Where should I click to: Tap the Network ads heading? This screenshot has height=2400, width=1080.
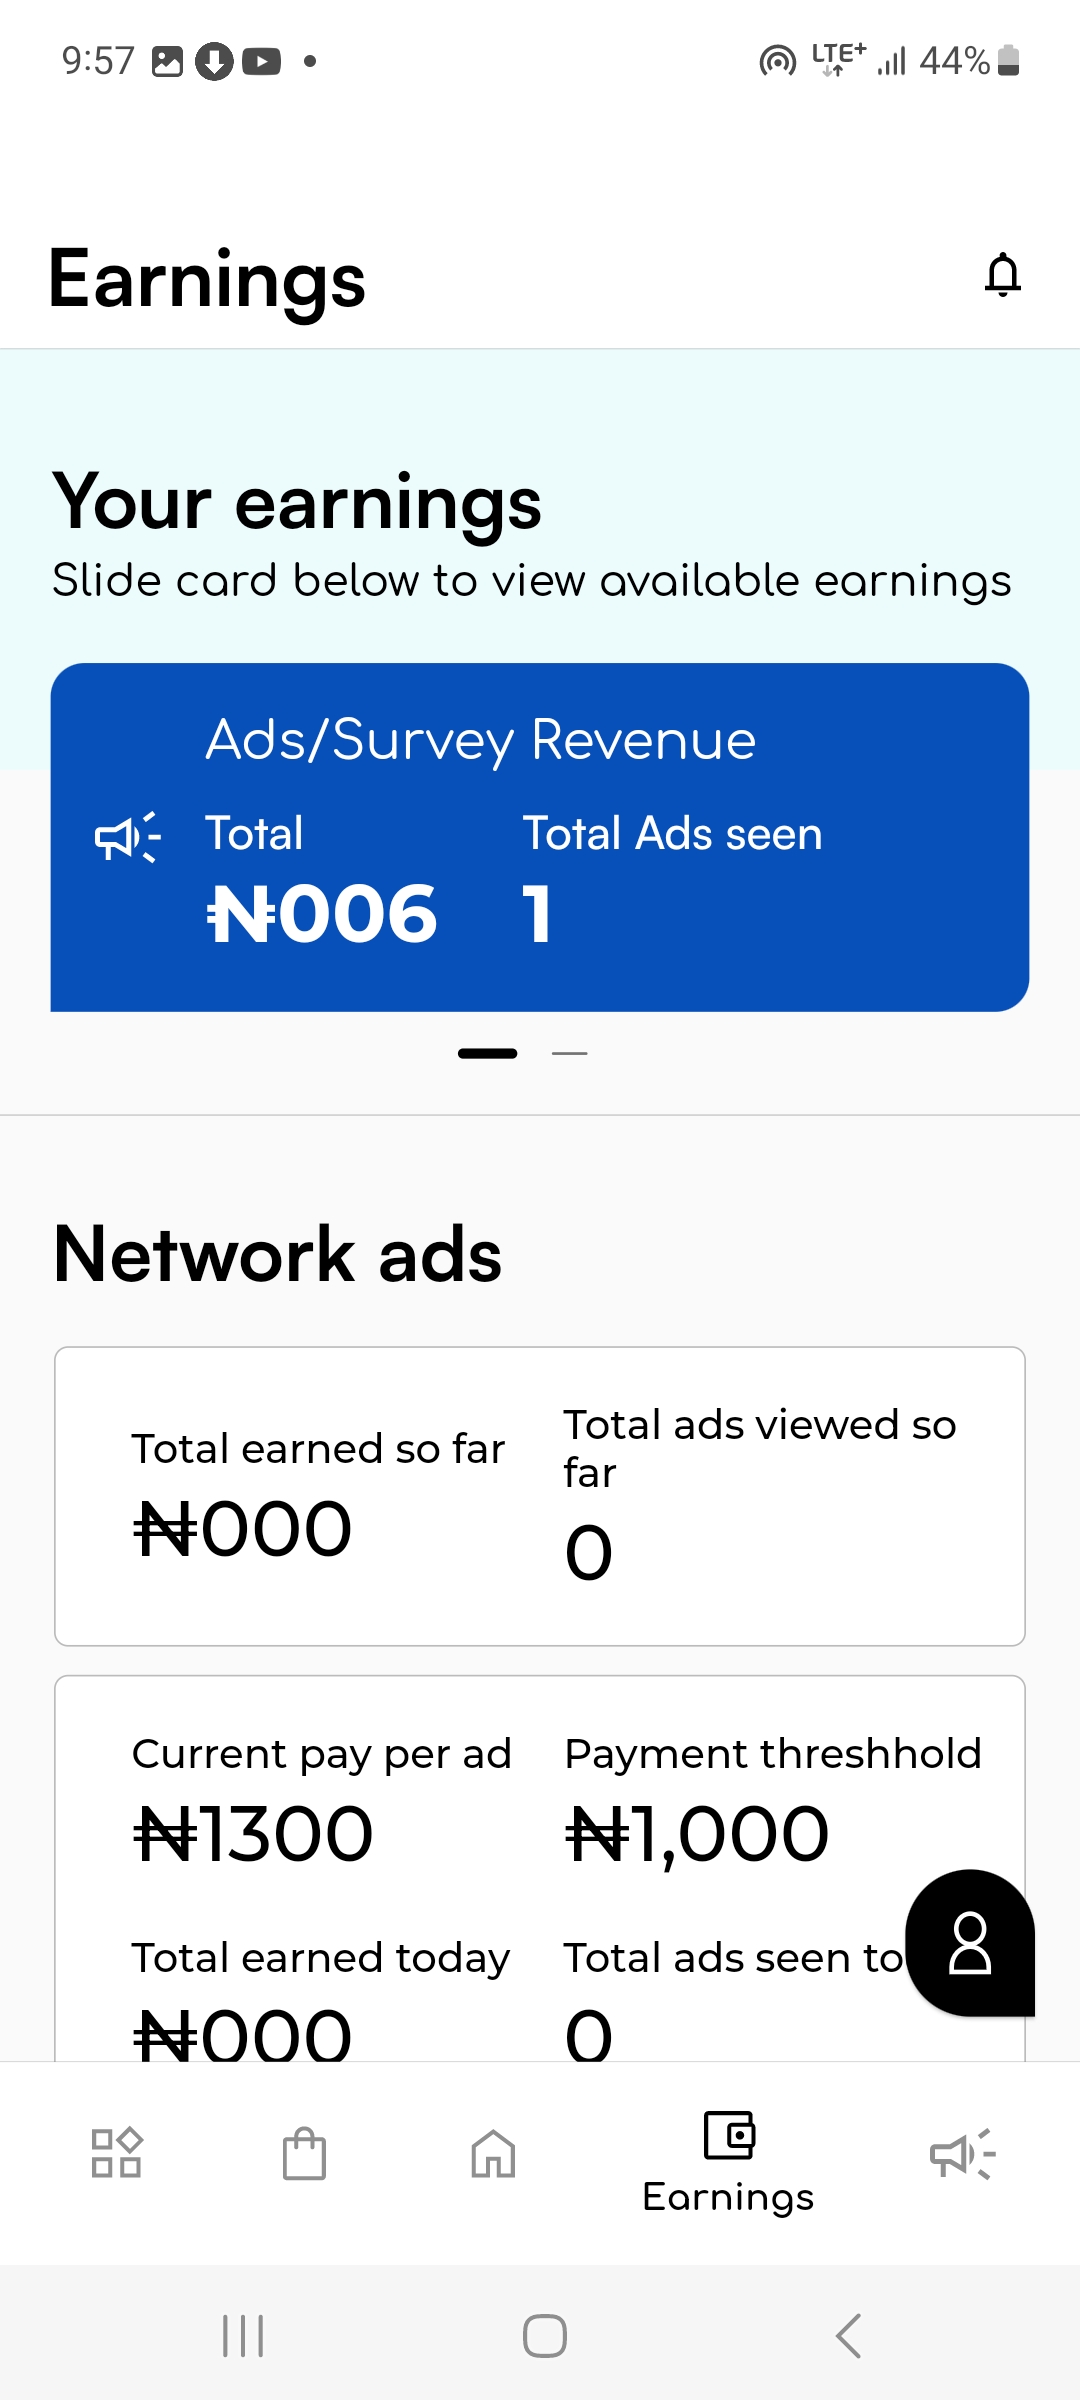[x=278, y=1254]
